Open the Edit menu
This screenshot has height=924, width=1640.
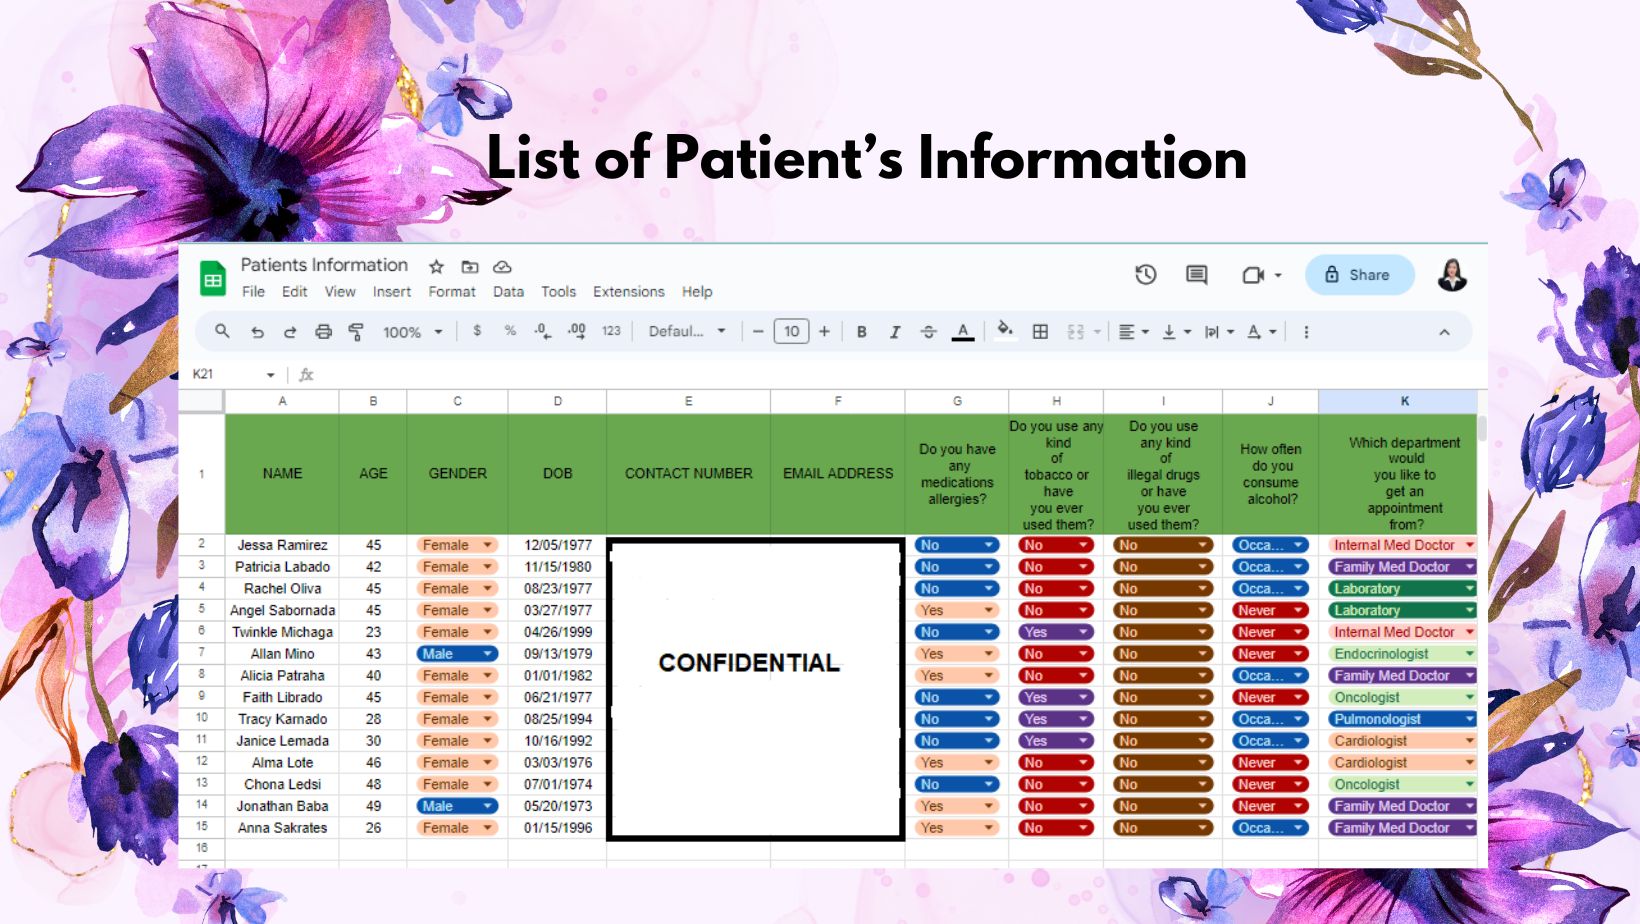(295, 292)
